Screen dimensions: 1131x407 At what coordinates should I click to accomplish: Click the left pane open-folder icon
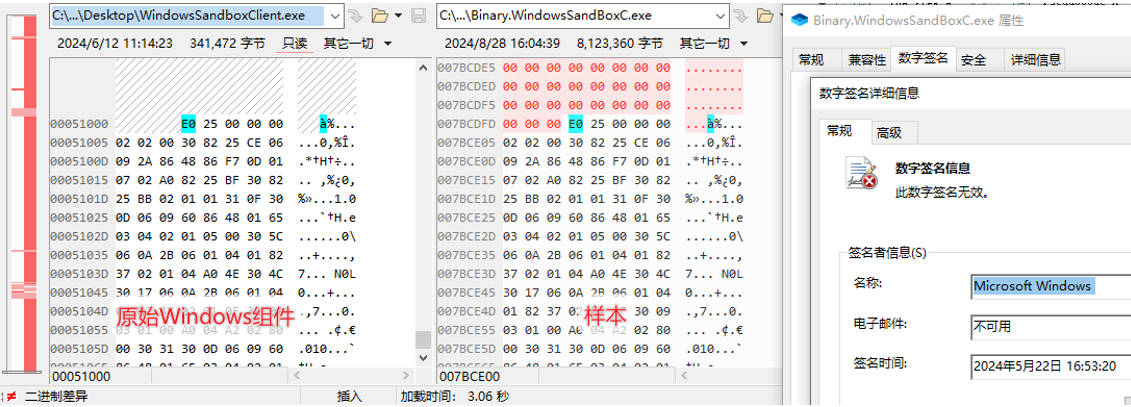[379, 15]
